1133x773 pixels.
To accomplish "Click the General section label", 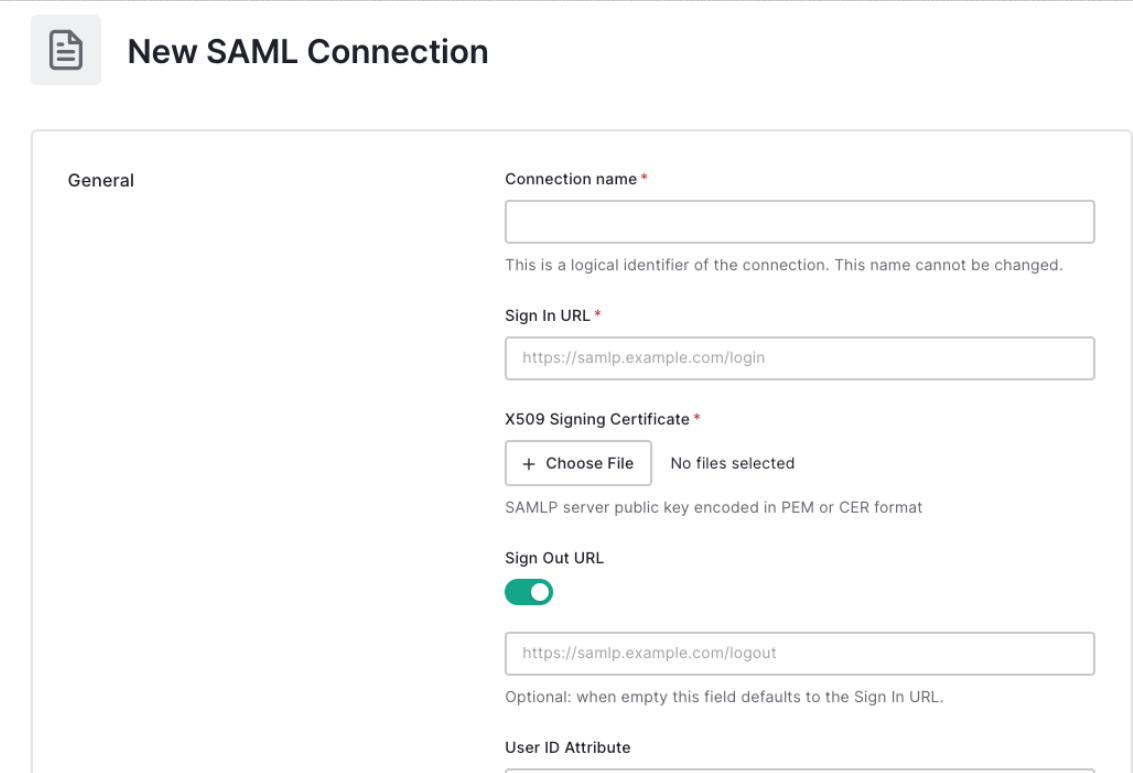I will pos(101,181).
